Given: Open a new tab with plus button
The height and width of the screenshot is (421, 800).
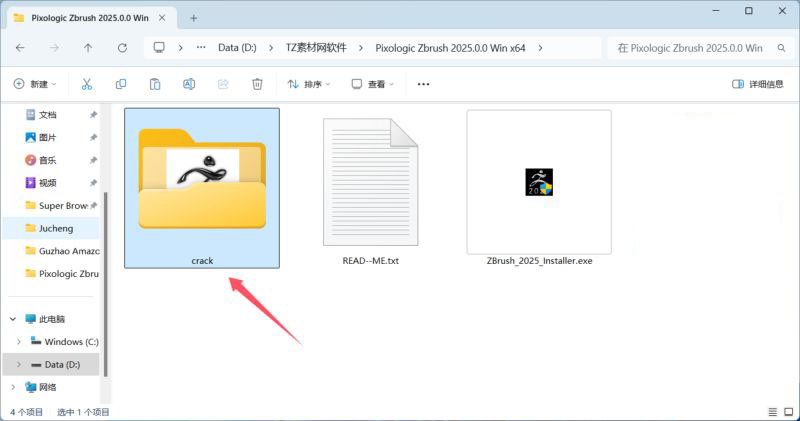Looking at the screenshot, I should (193, 18).
